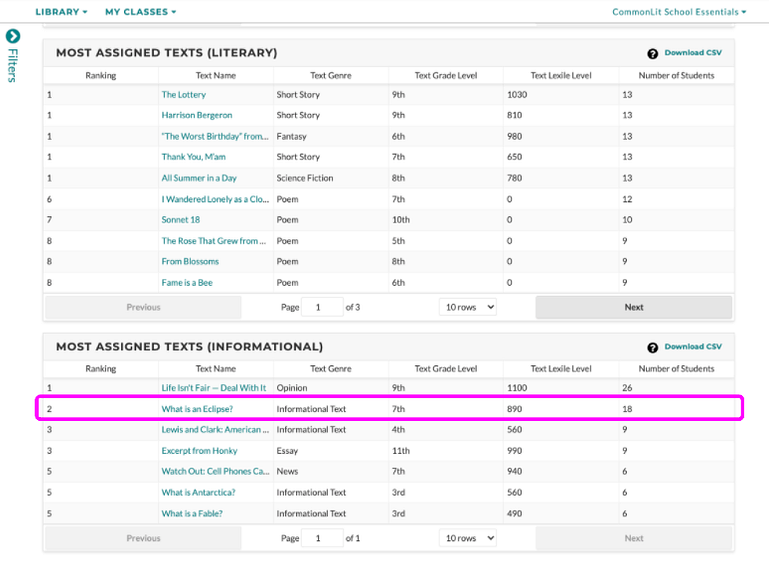Open The Rose That Grew from... link
Viewport: 769px width, 564px height.
click(213, 241)
